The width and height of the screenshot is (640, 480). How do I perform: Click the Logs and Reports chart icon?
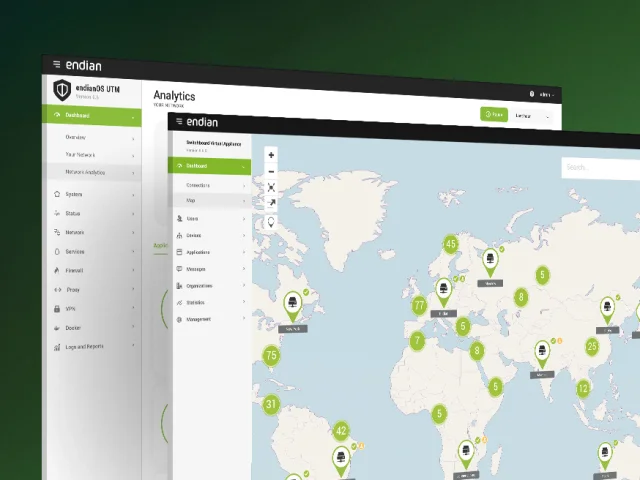click(57, 347)
